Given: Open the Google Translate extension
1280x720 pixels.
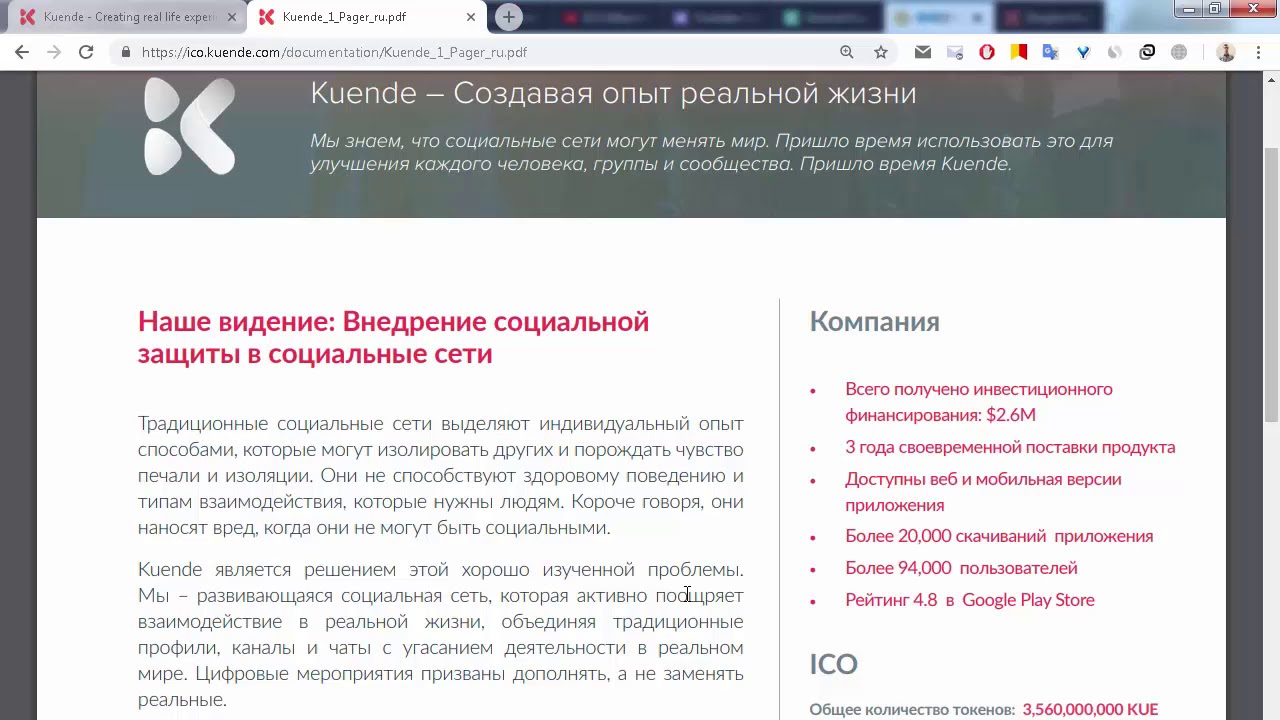Looking at the screenshot, I should pyautogui.click(x=1051, y=52).
